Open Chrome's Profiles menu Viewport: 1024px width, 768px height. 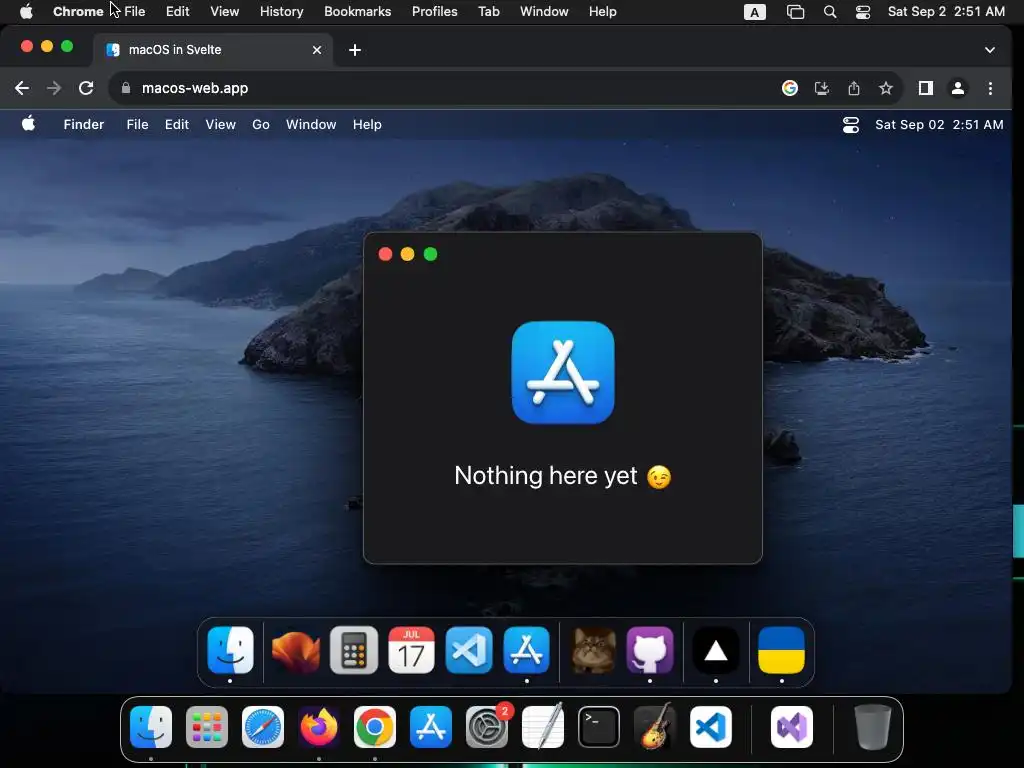click(434, 12)
